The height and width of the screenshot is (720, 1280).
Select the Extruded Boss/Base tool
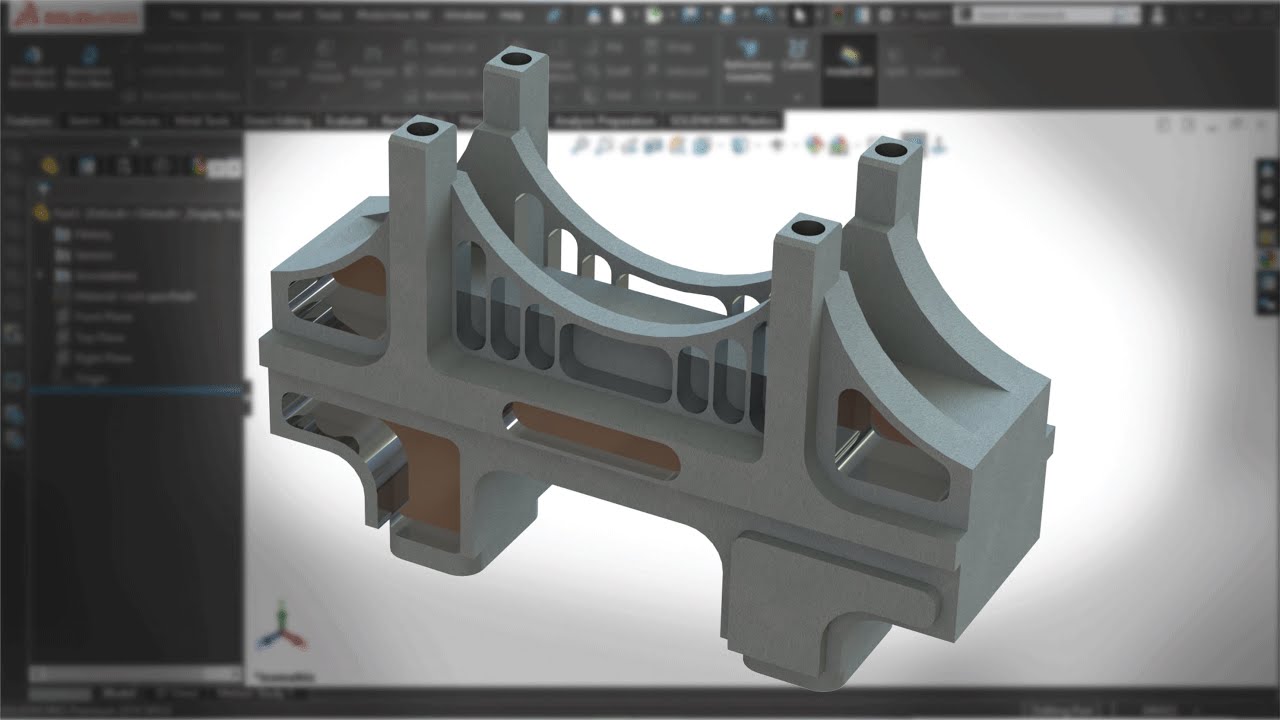tap(33, 66)
